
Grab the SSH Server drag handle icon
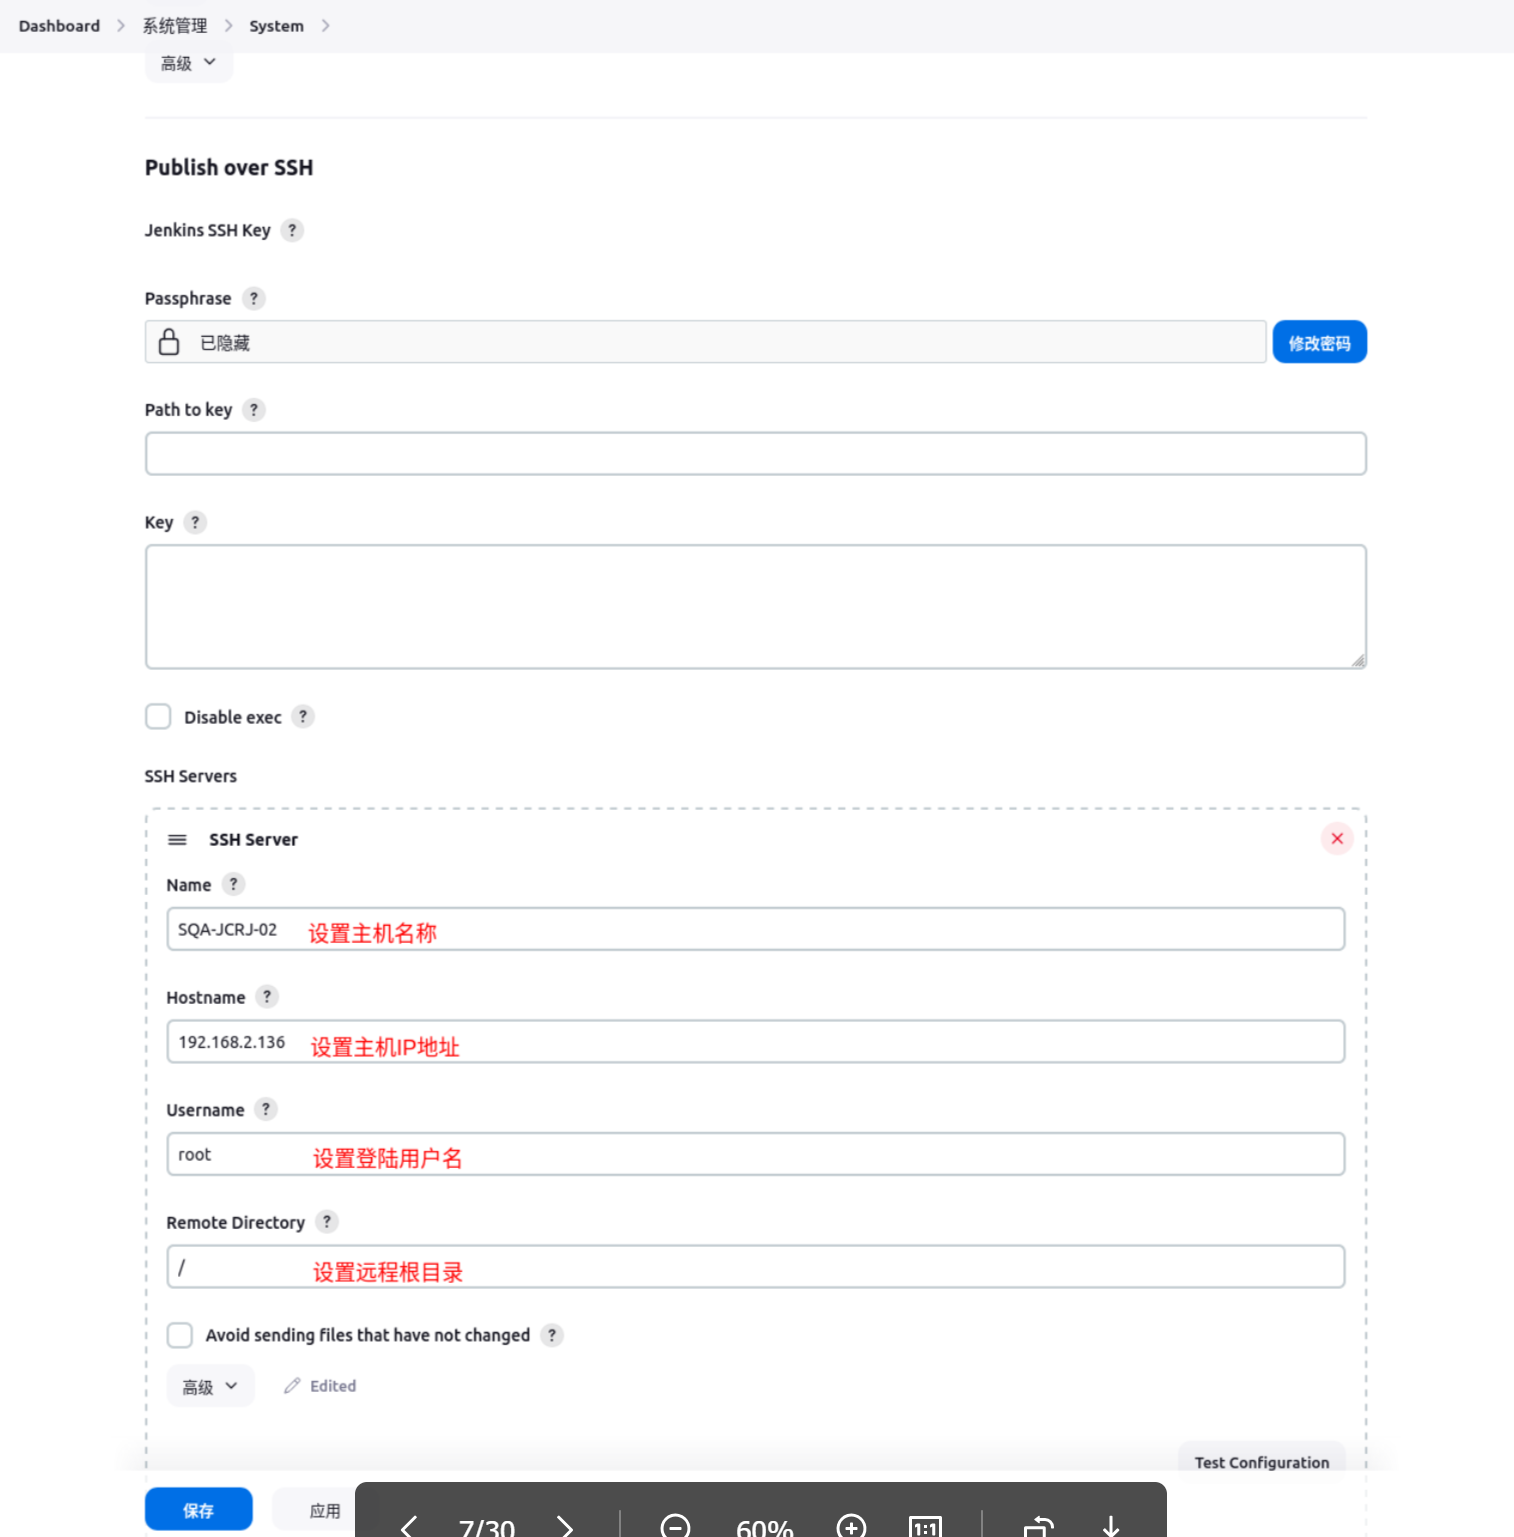pos(177,840)
